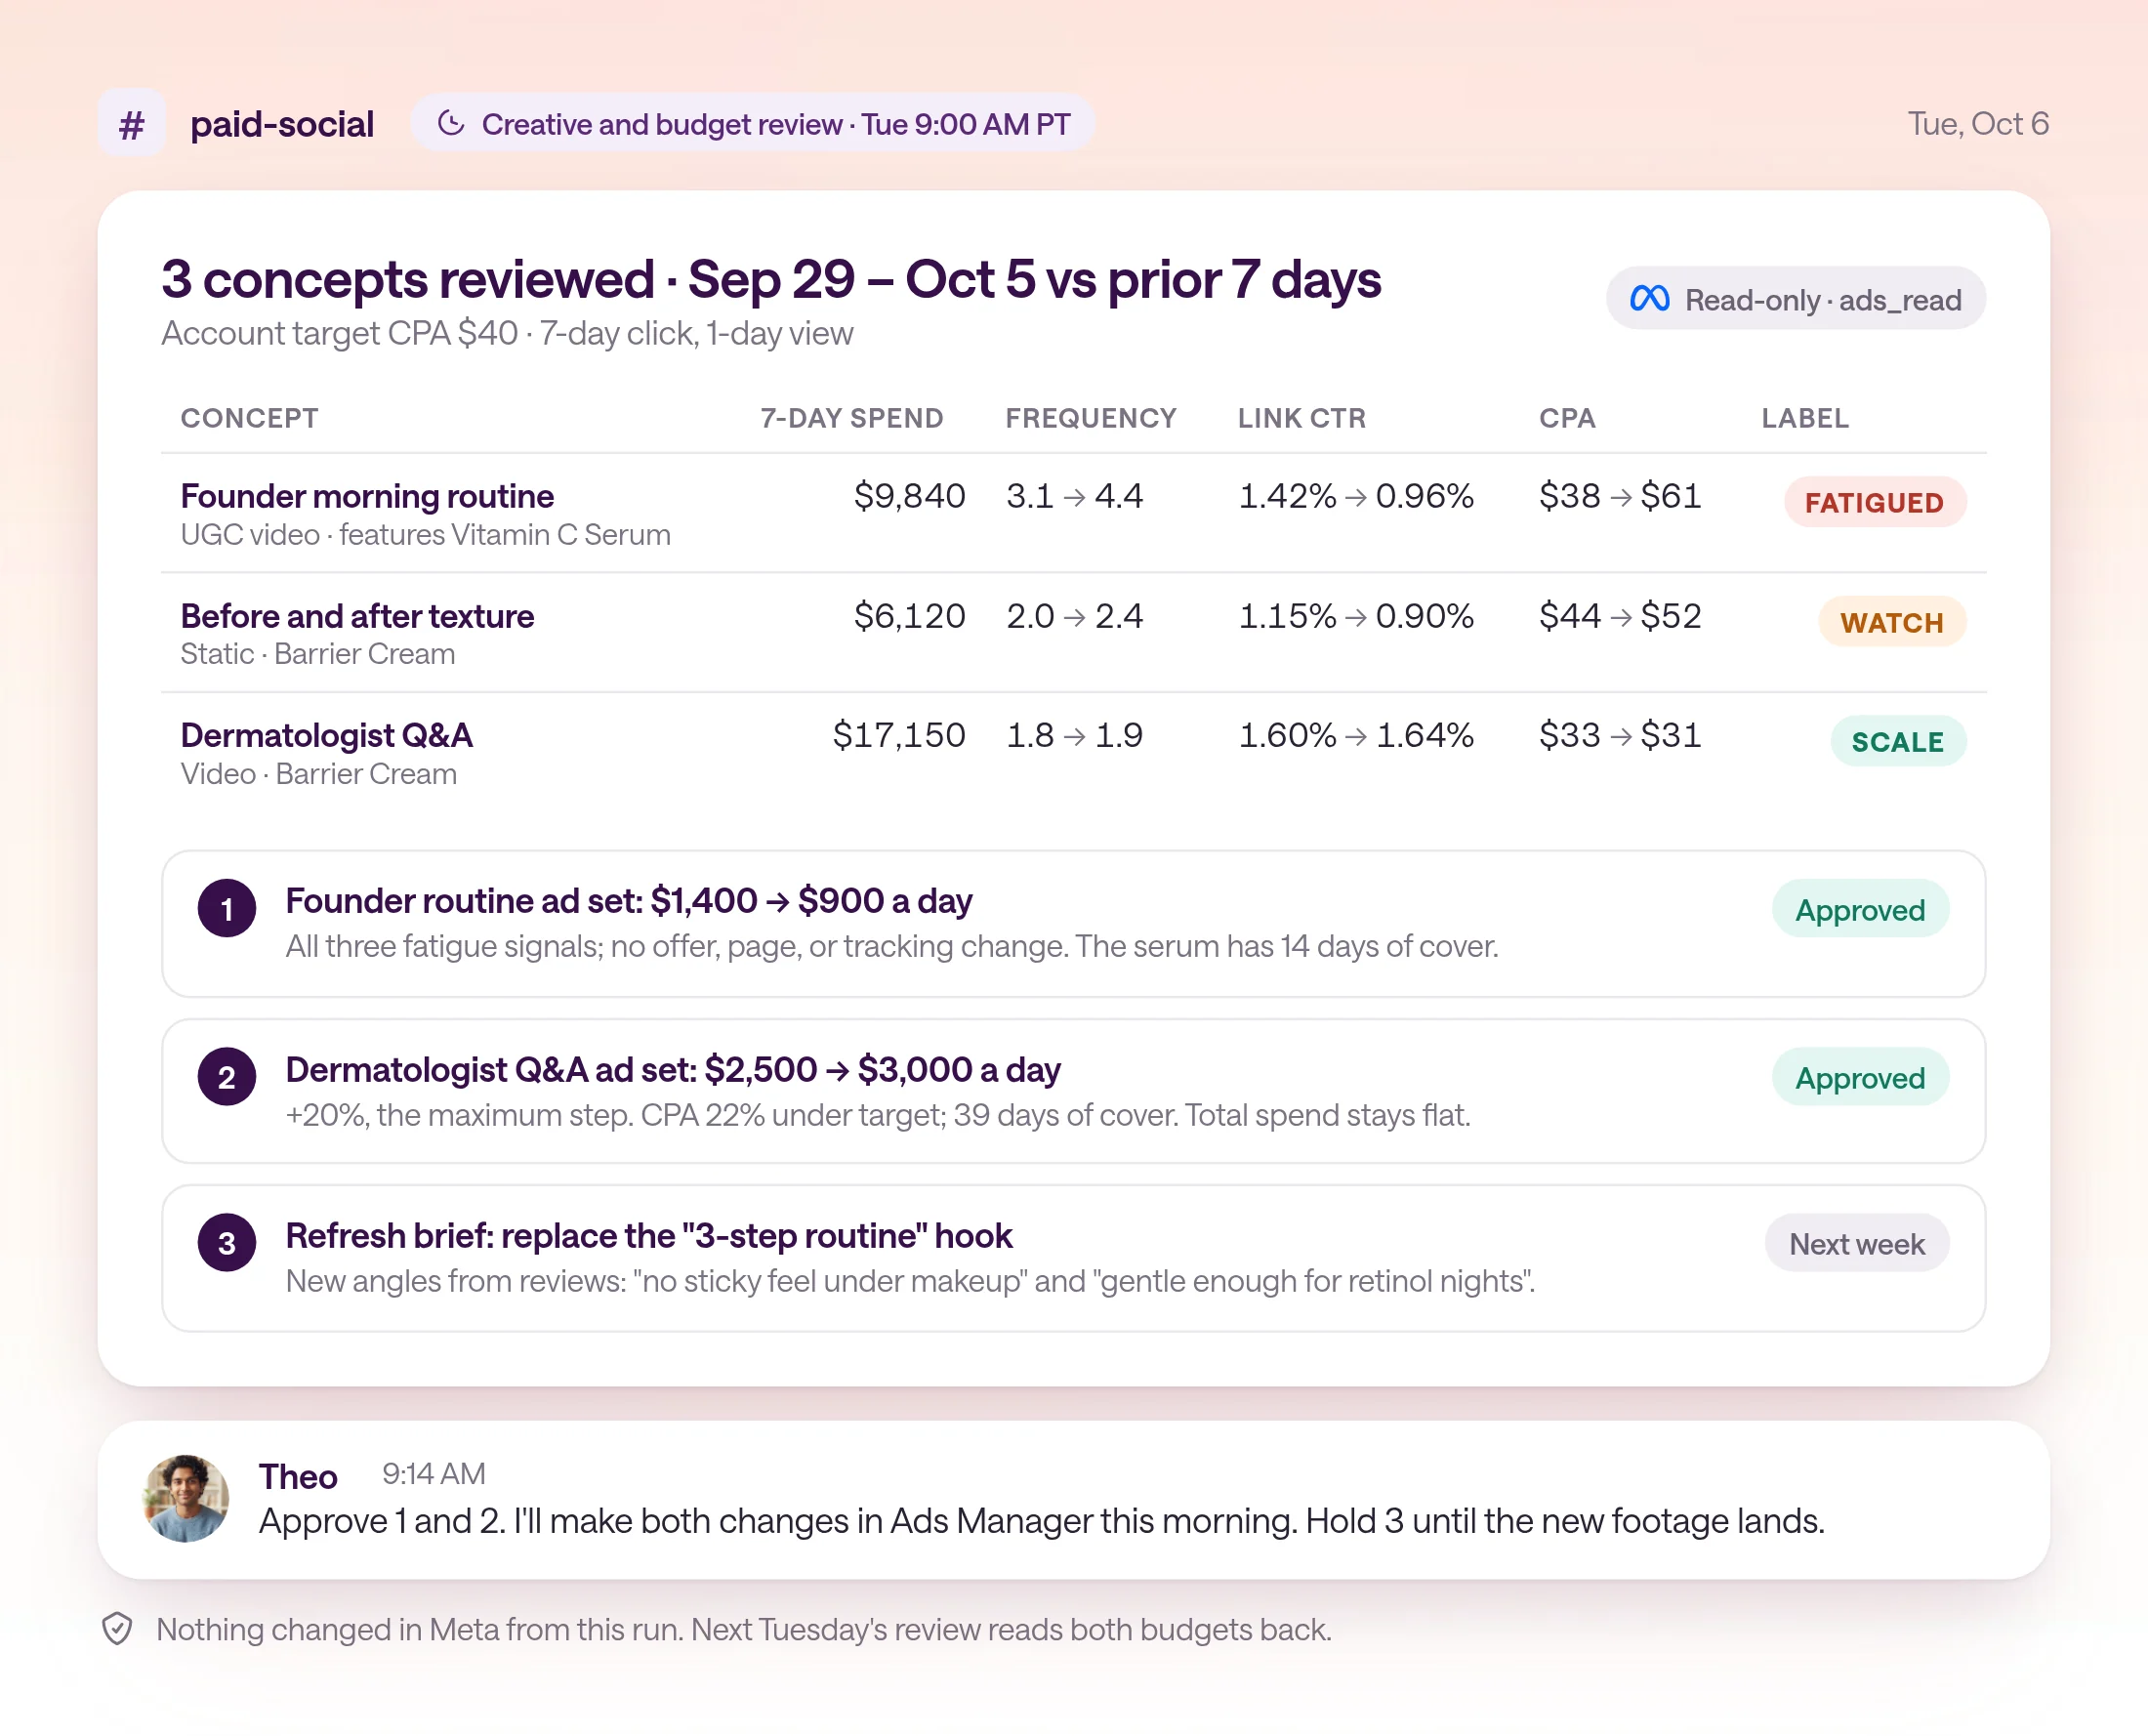Click the Read-only ads_read badge

pyautogui.click(x=1795, y=299)
